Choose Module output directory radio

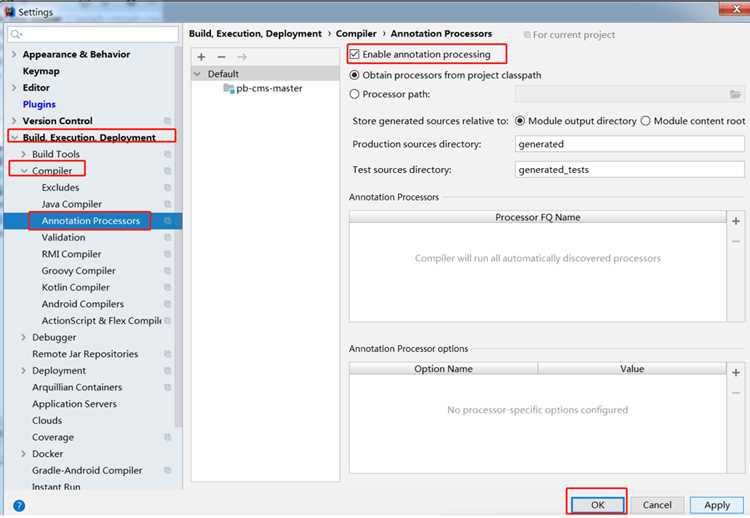pos(519,121)
